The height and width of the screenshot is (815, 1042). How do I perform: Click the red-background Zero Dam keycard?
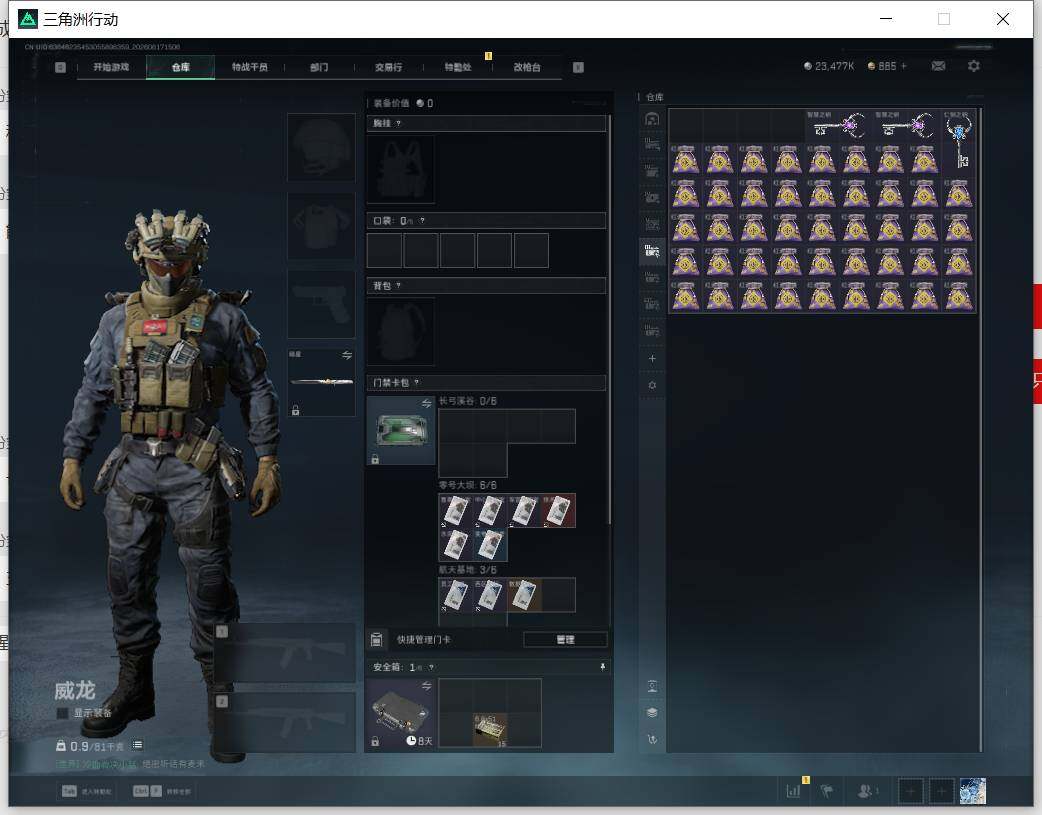(x=558, y=511)
